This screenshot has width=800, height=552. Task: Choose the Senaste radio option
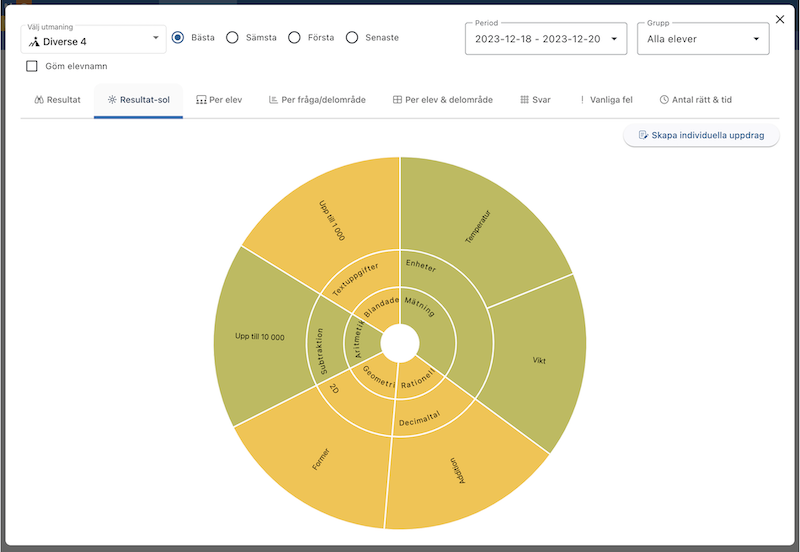352,38
